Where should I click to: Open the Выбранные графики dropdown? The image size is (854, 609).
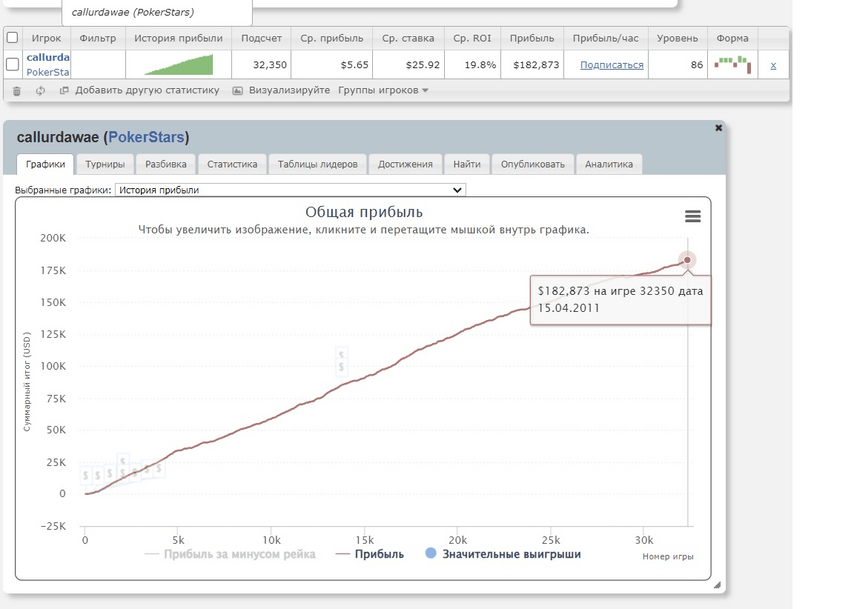coord(290,190)
